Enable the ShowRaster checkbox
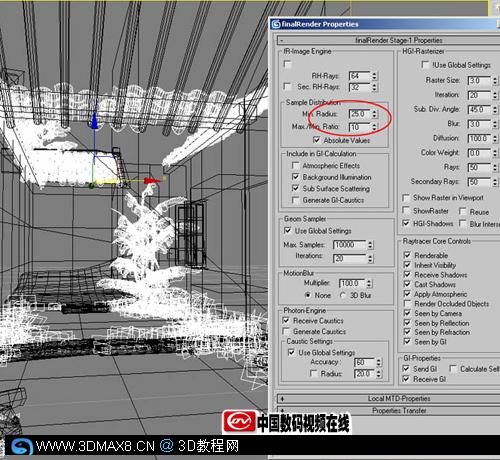500x460 pixels. [406, 210]
